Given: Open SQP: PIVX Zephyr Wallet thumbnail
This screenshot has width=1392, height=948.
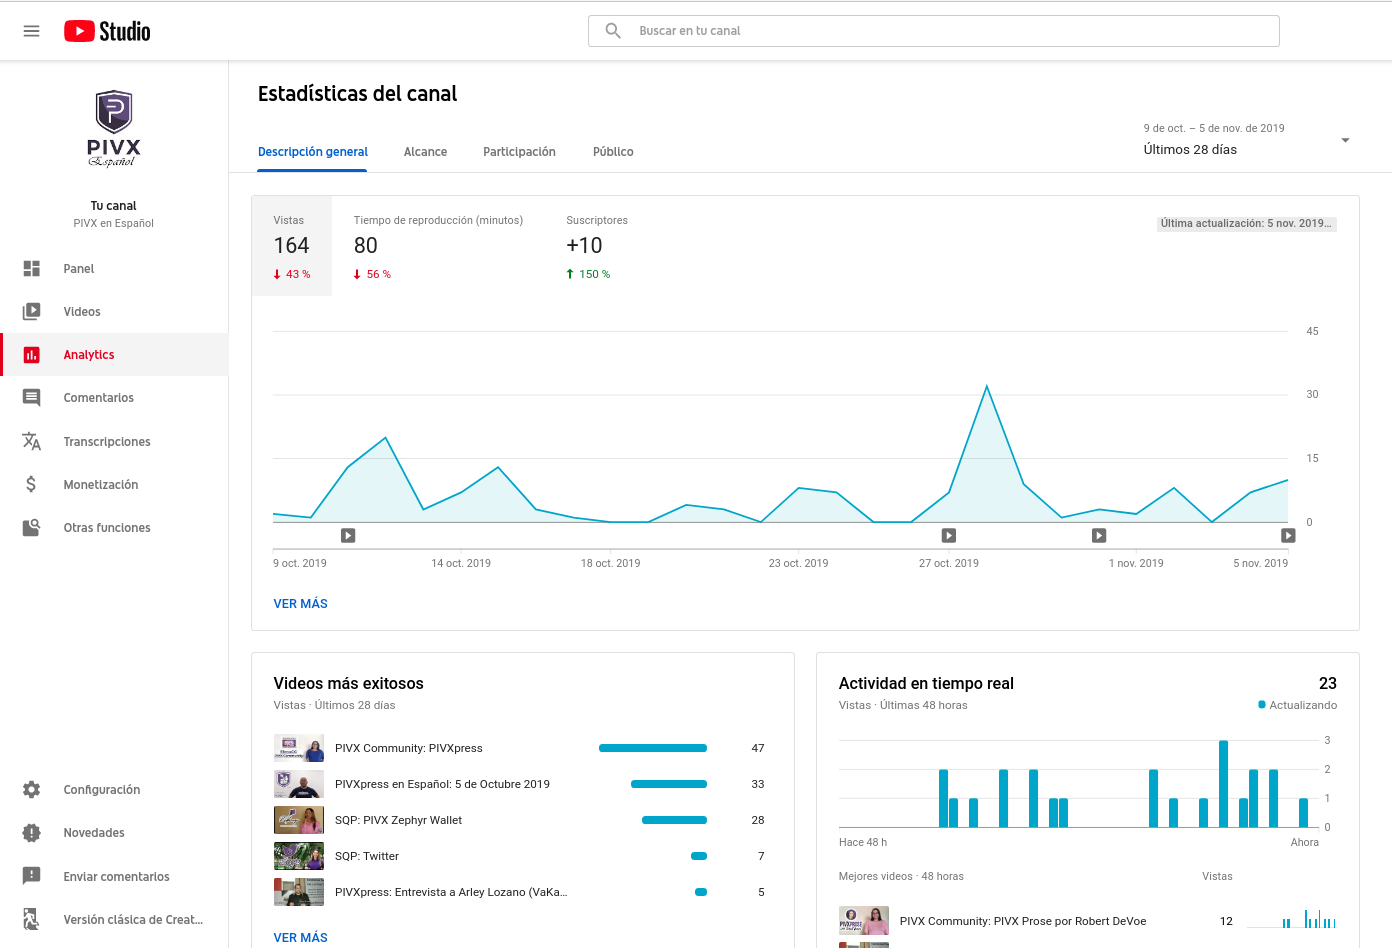Looking at the screenshot, I should (x=299, y=820).
